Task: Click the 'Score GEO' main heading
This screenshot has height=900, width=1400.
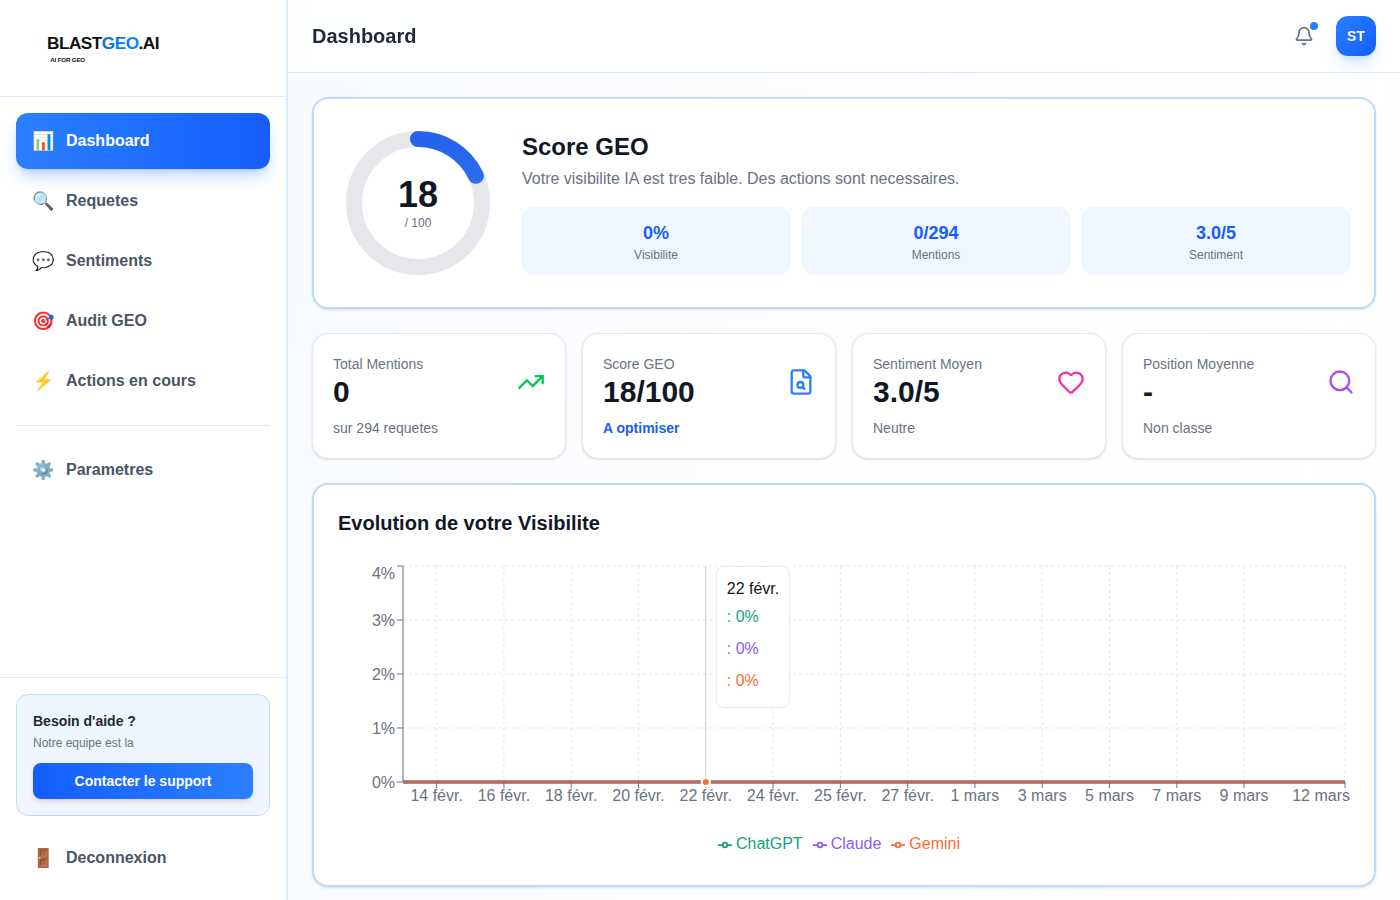Action: pyautogui.click(x=585, y=147)
